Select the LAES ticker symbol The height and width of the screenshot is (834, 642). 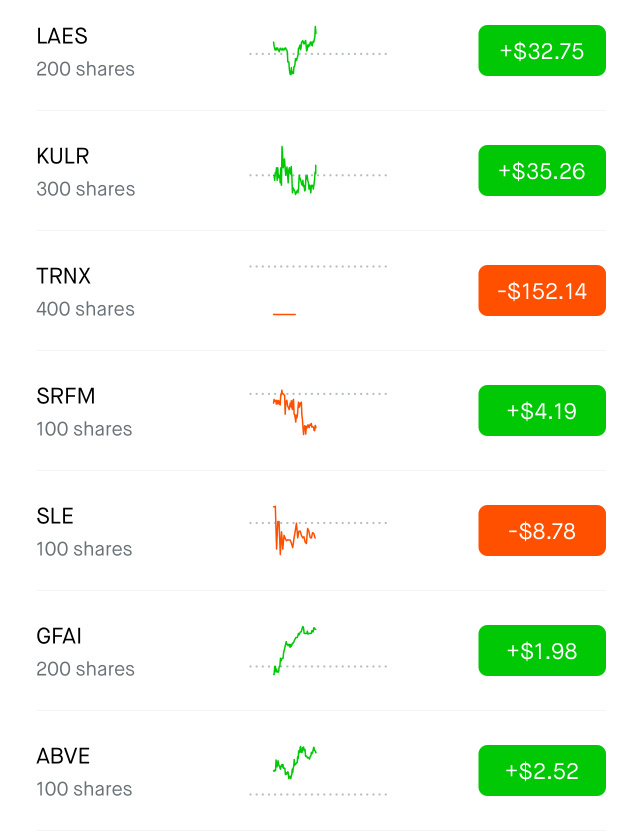click(62, 36)
